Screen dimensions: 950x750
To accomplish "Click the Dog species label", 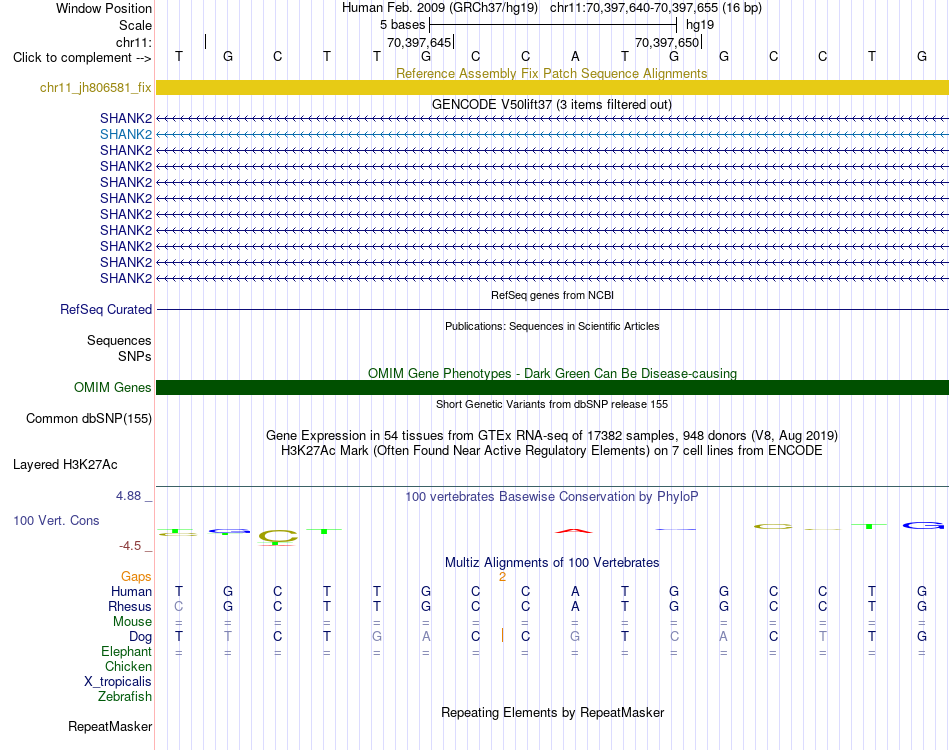I will [x=140, y=637].
